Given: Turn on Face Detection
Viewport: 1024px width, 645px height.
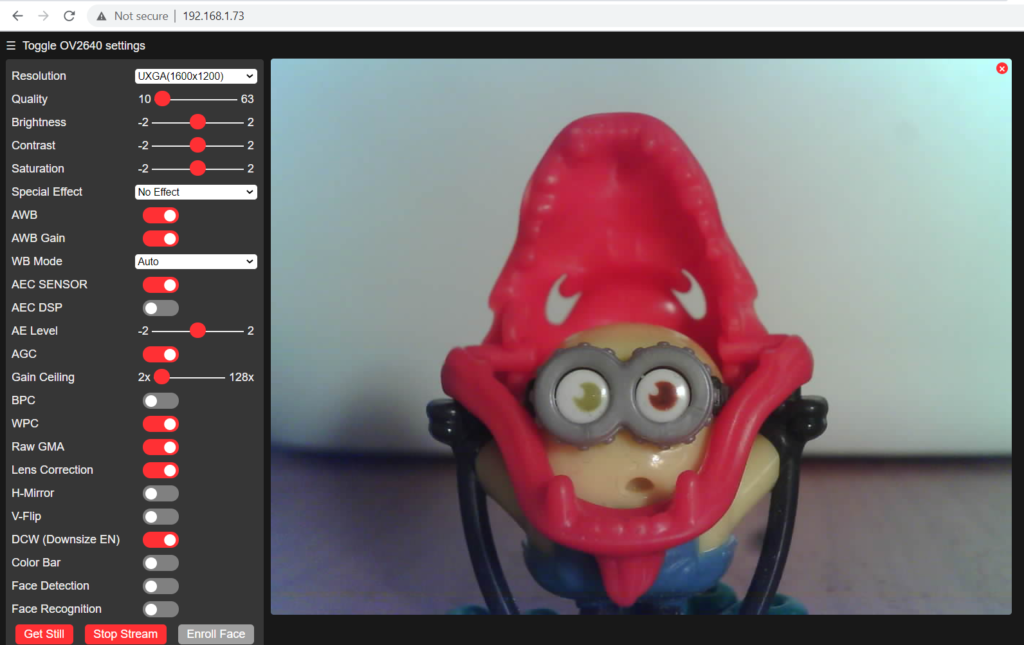Looking at the screenshot, I should point(161,586).
